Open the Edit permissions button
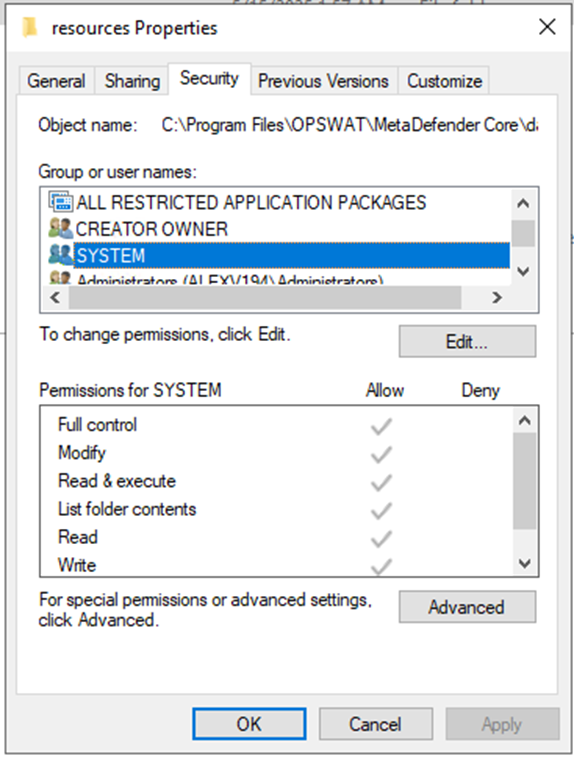Image resolution: width=574 pixels, height=759 pixels. coord(467,342)
